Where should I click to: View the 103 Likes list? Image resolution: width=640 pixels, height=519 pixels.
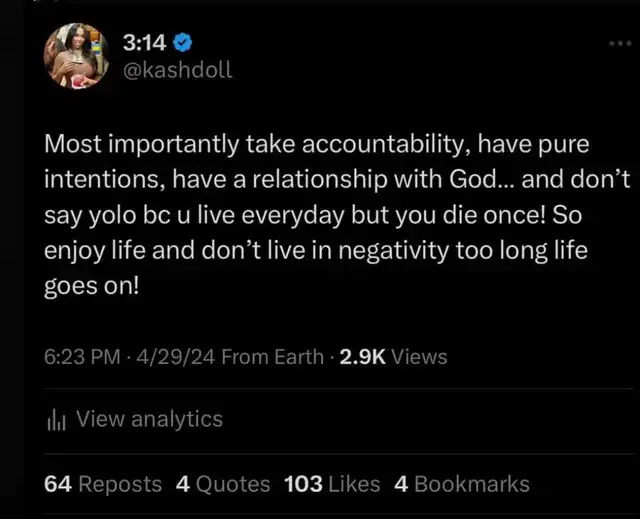332,484
